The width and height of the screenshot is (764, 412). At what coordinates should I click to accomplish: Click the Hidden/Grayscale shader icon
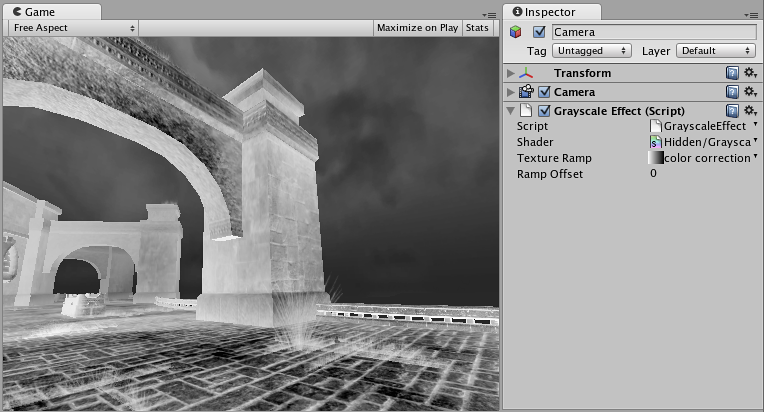tap(656, 142)
